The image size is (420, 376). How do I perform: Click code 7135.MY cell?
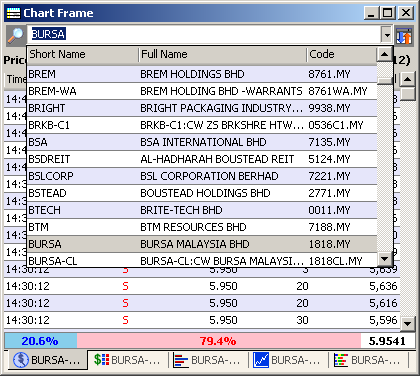[329, 142]
